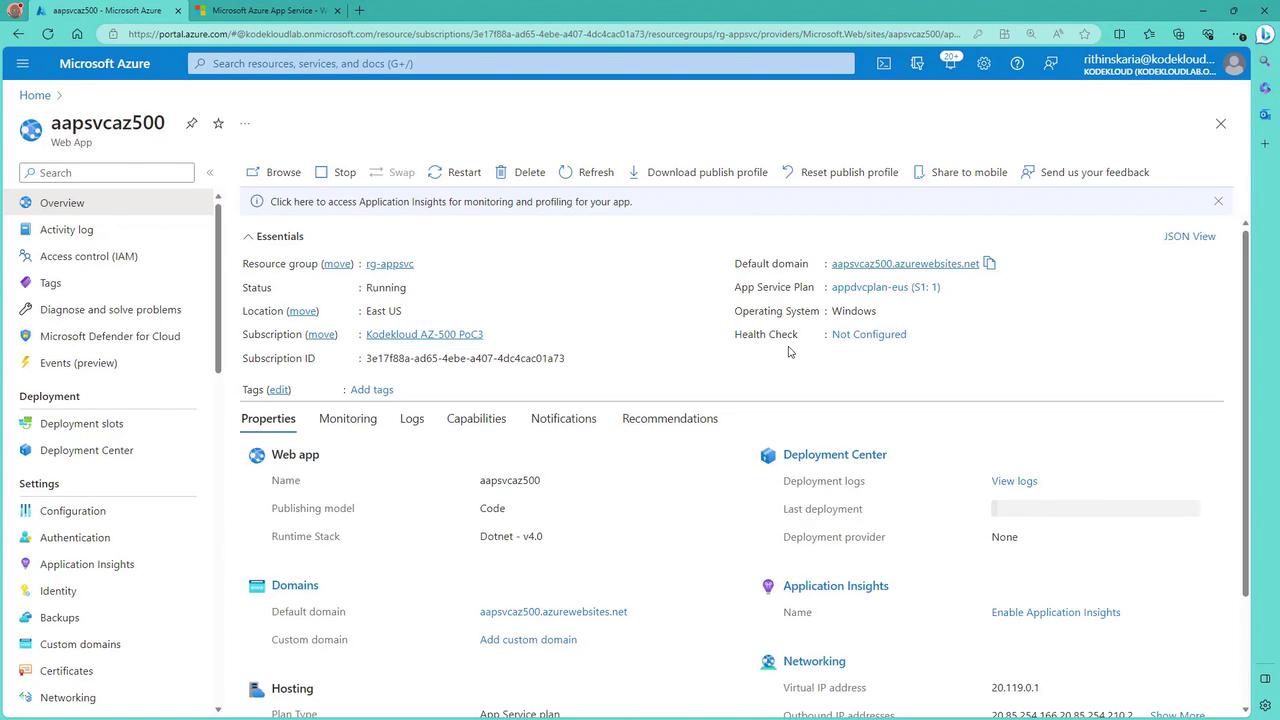The image size is (1280, 720).
Task: Delete the web app
Action: point(520,172)
